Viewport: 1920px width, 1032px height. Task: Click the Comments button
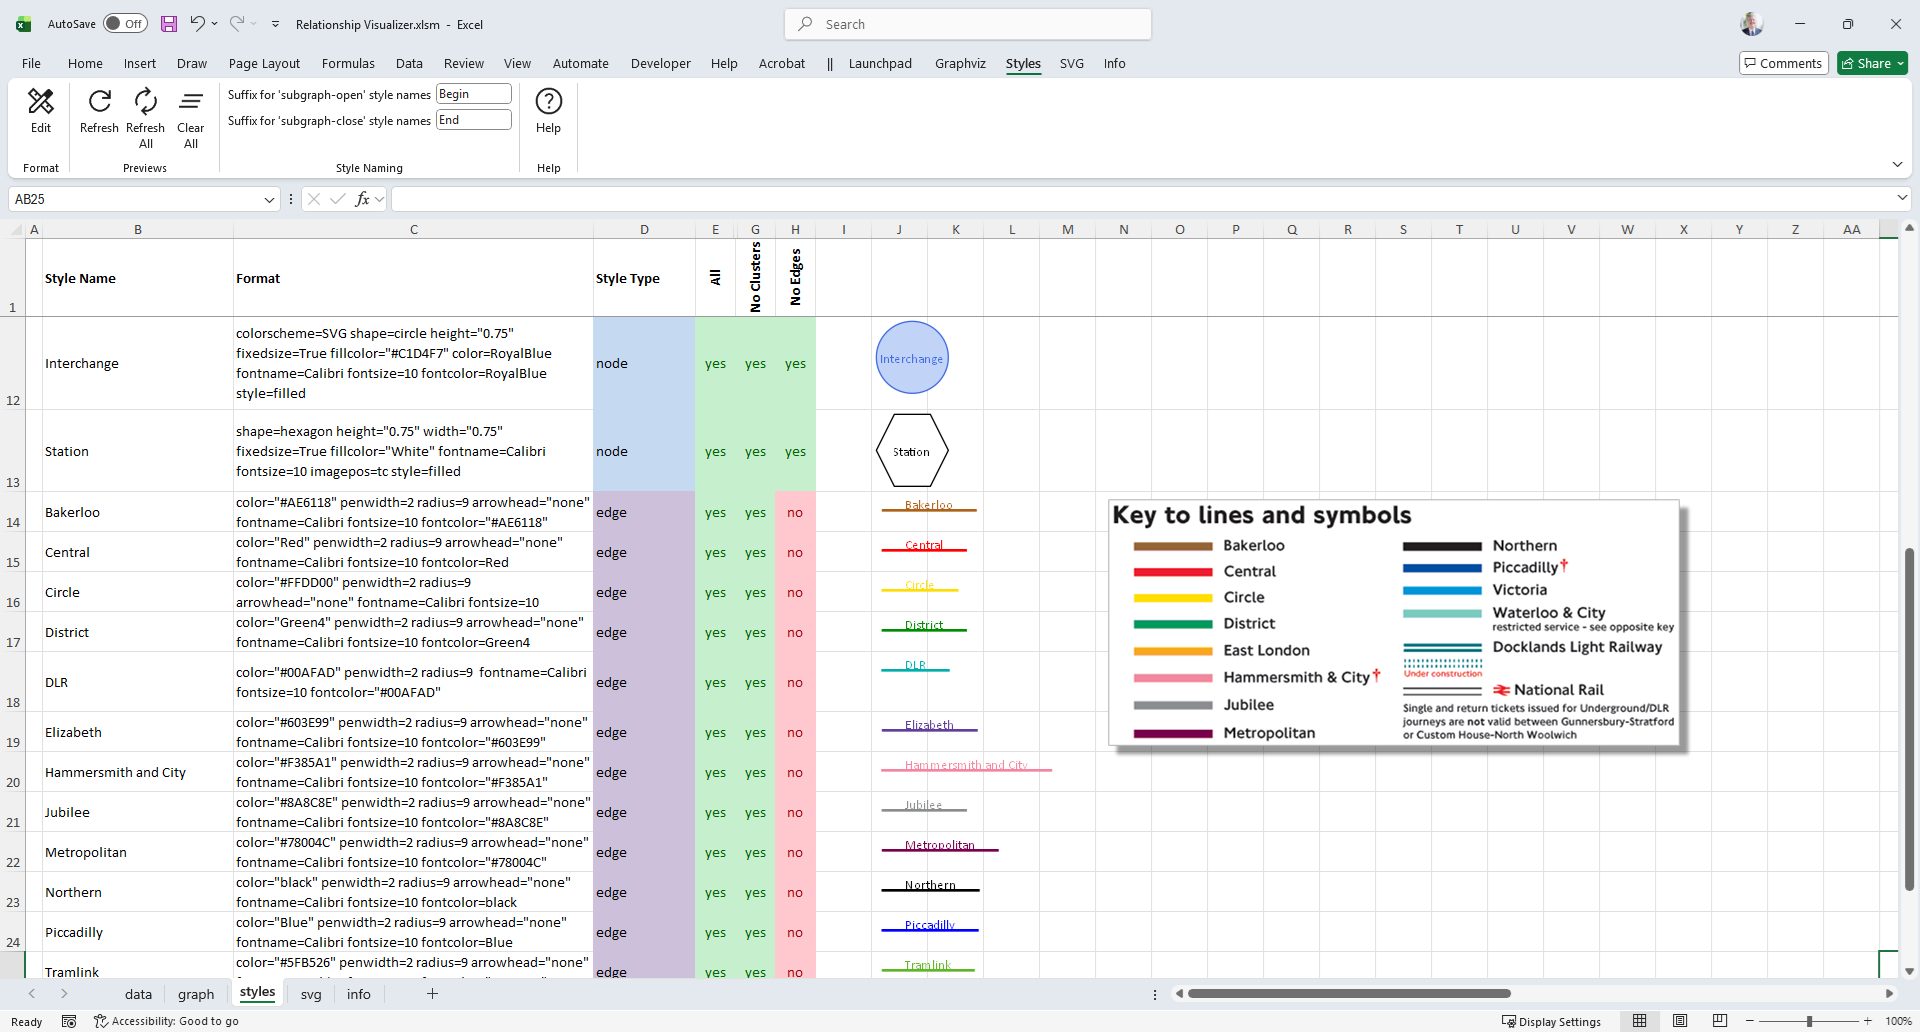click(x=1783, y=64)
